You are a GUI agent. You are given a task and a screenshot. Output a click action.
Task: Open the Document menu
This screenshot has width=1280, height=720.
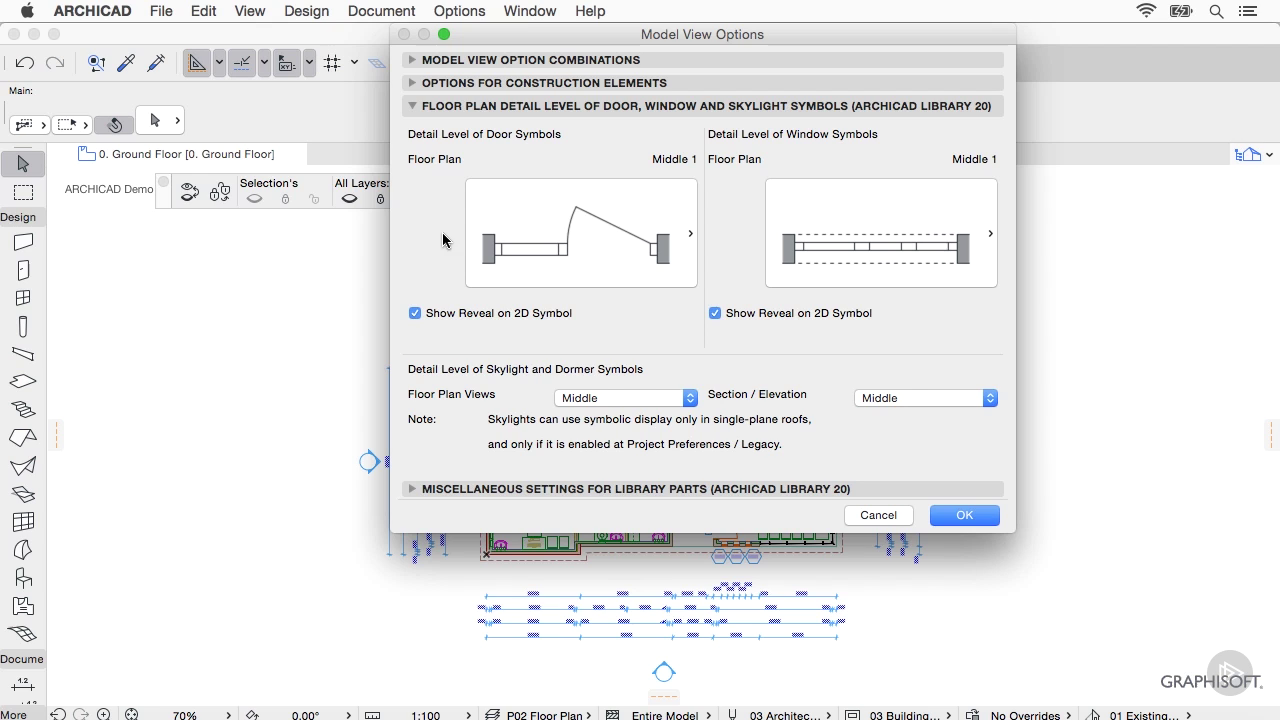pos(381,11)
